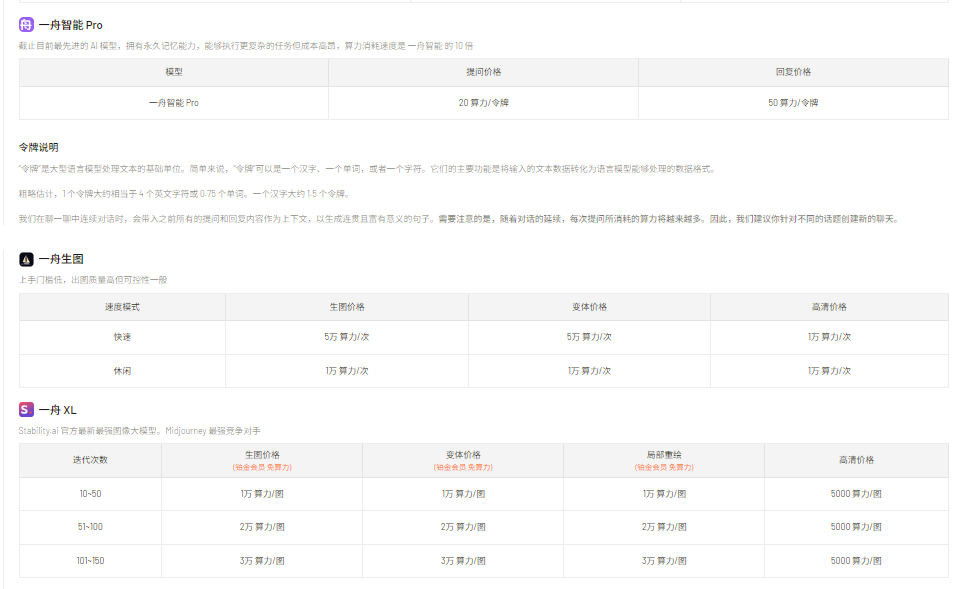Screen dimensions: 976x589
Task: Select the 快速 speed mode row label
Action: coord(122,337)
